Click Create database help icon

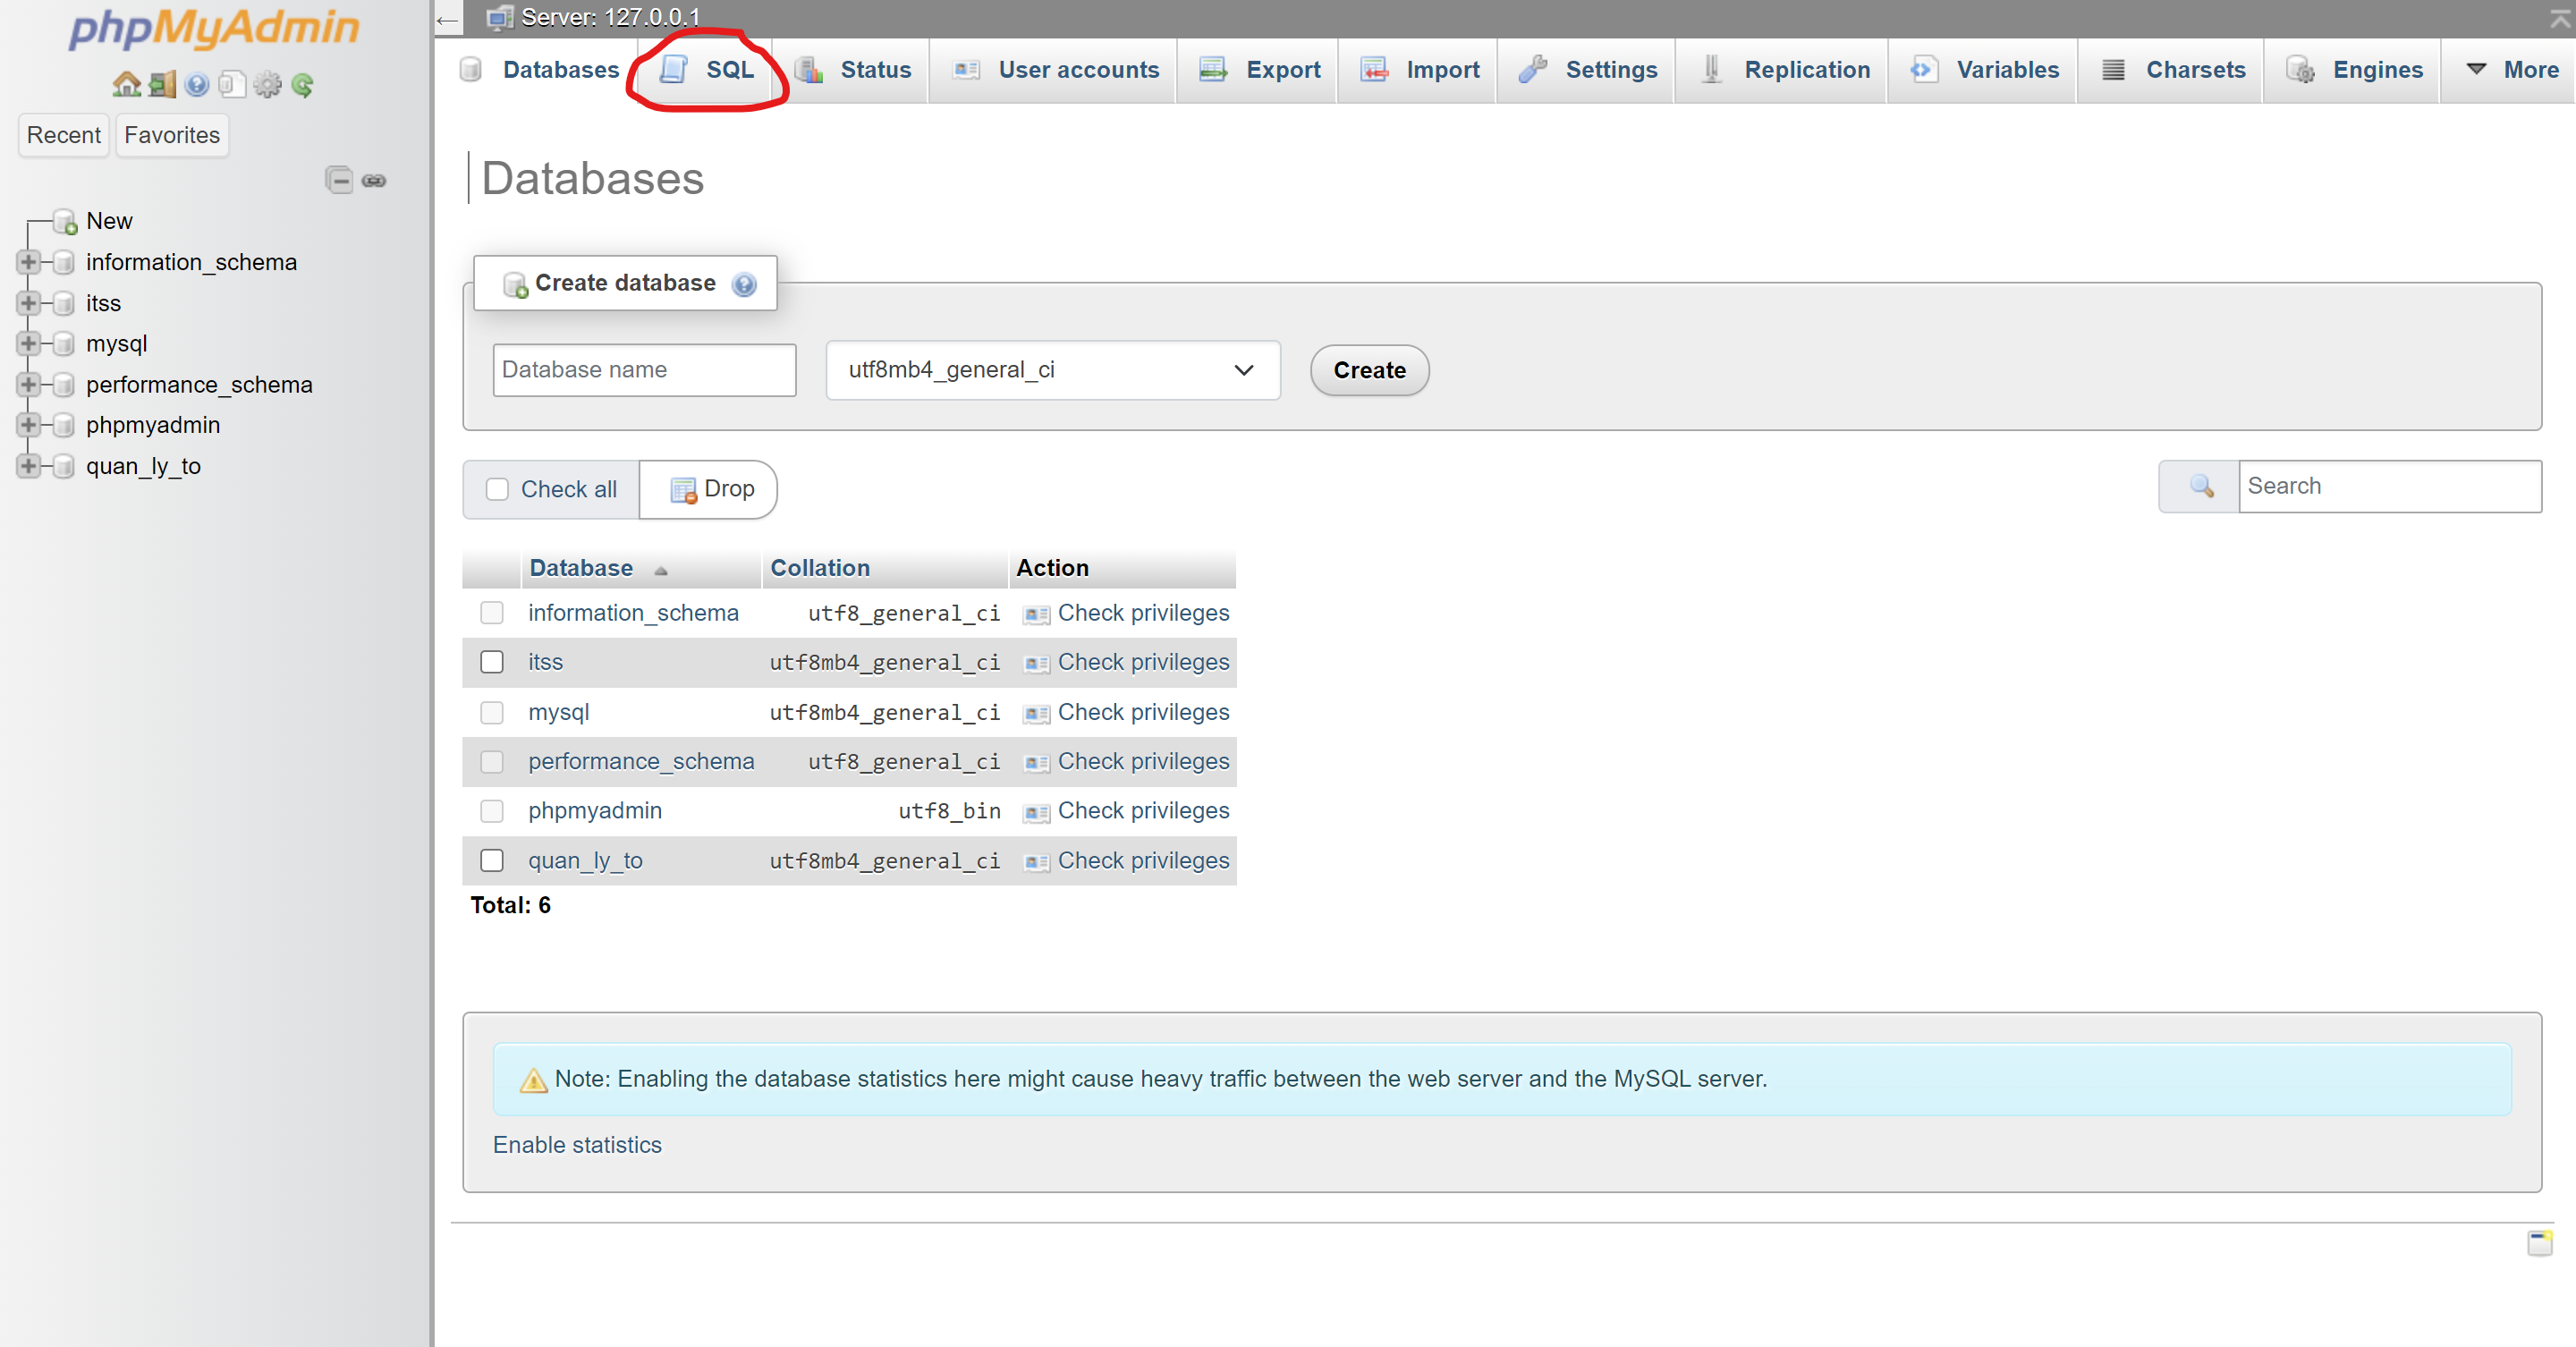tap(744, 285)
